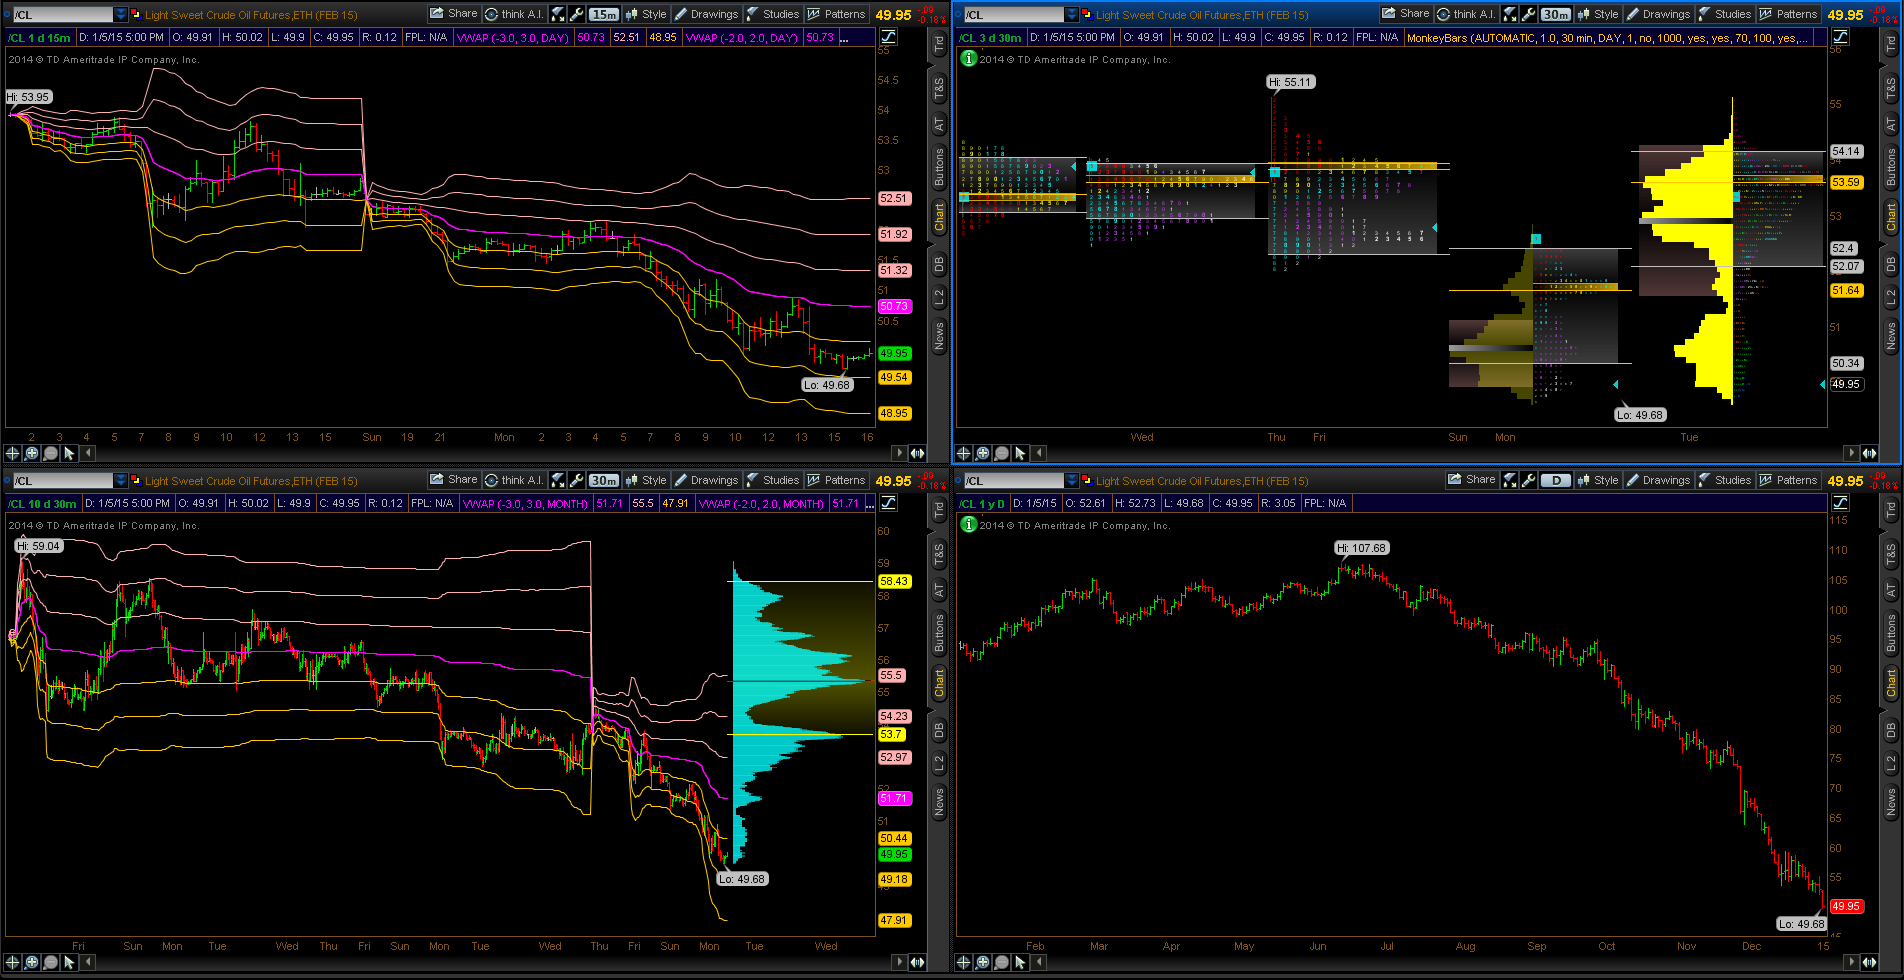
Task: Open Drawings in the MonkeyBars chart toolbar
Action: (x=1657, y=14)
